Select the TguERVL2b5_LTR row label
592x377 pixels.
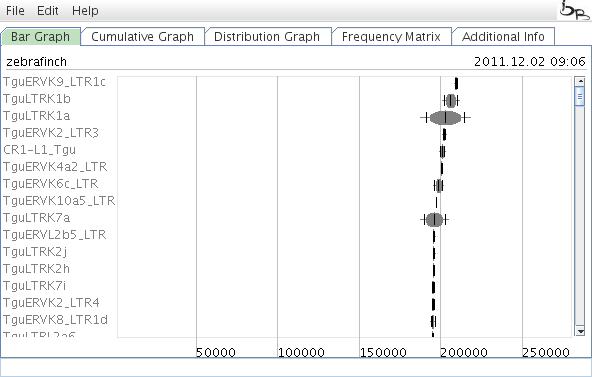55,235
